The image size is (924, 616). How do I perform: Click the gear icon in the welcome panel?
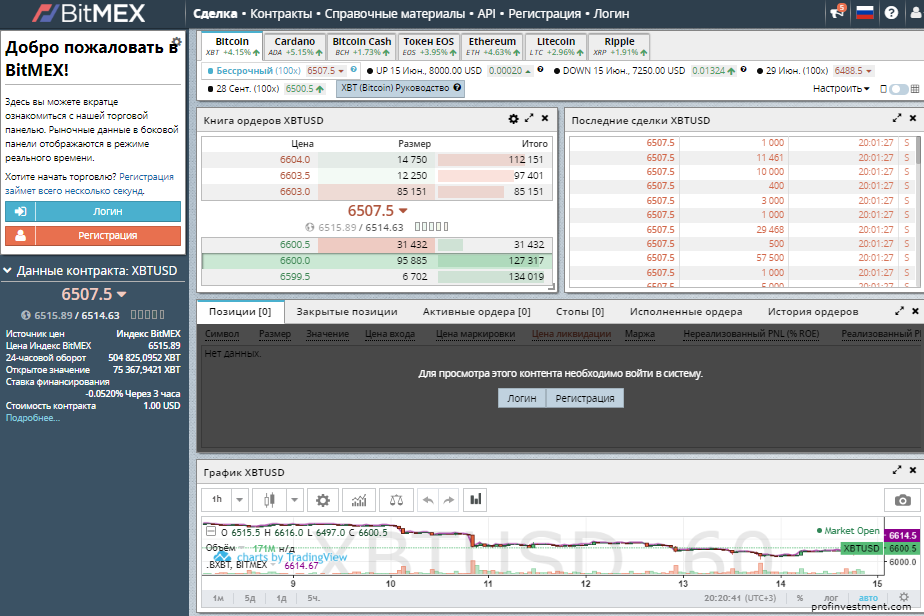click(x=176, y=42)
